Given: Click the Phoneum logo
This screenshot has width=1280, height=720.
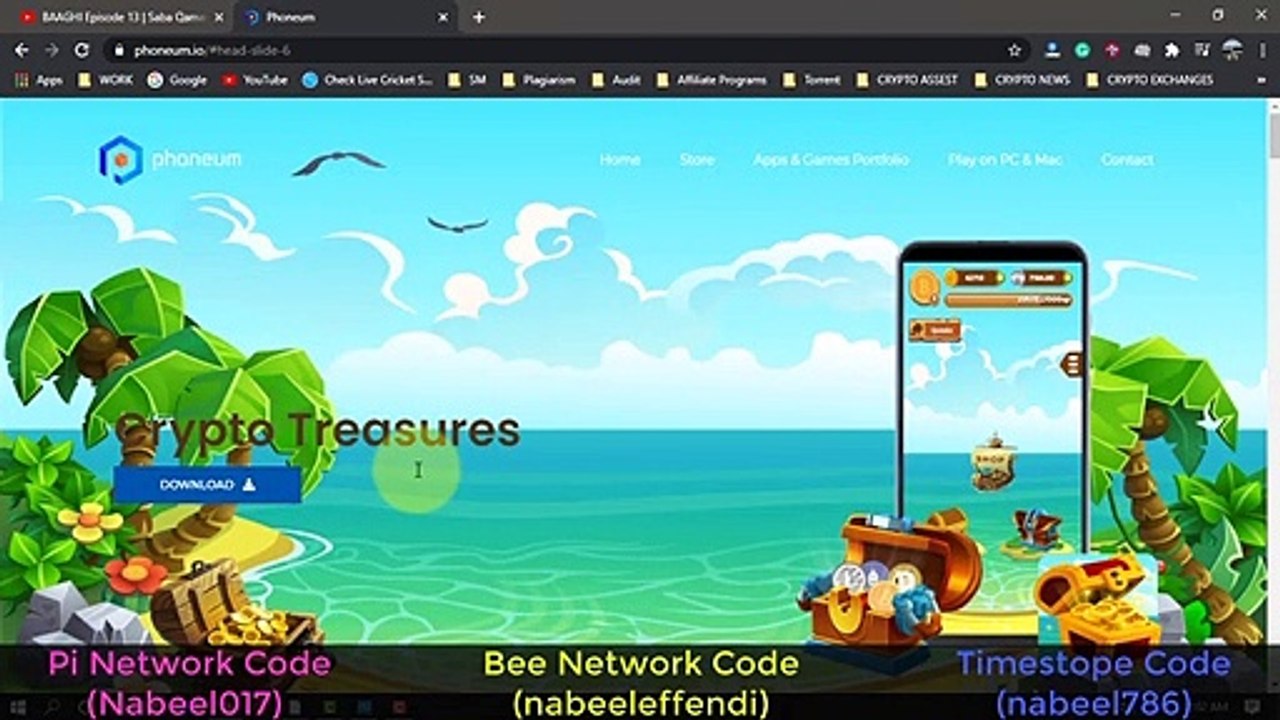Looking at the screenshot, I should [x=170, y=159].
